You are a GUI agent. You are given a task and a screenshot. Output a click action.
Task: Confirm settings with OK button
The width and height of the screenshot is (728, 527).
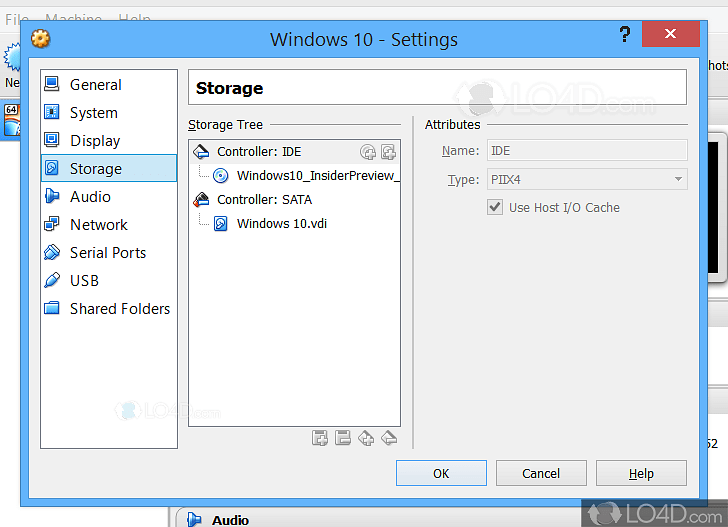(x=441, y=473)
